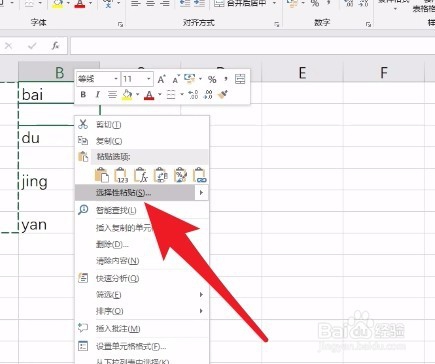Image resolution: width=435 pixels, height=364 pixels.
Task: Open Quick Analysis (快速分析) menu item
Action: point(142,278)
